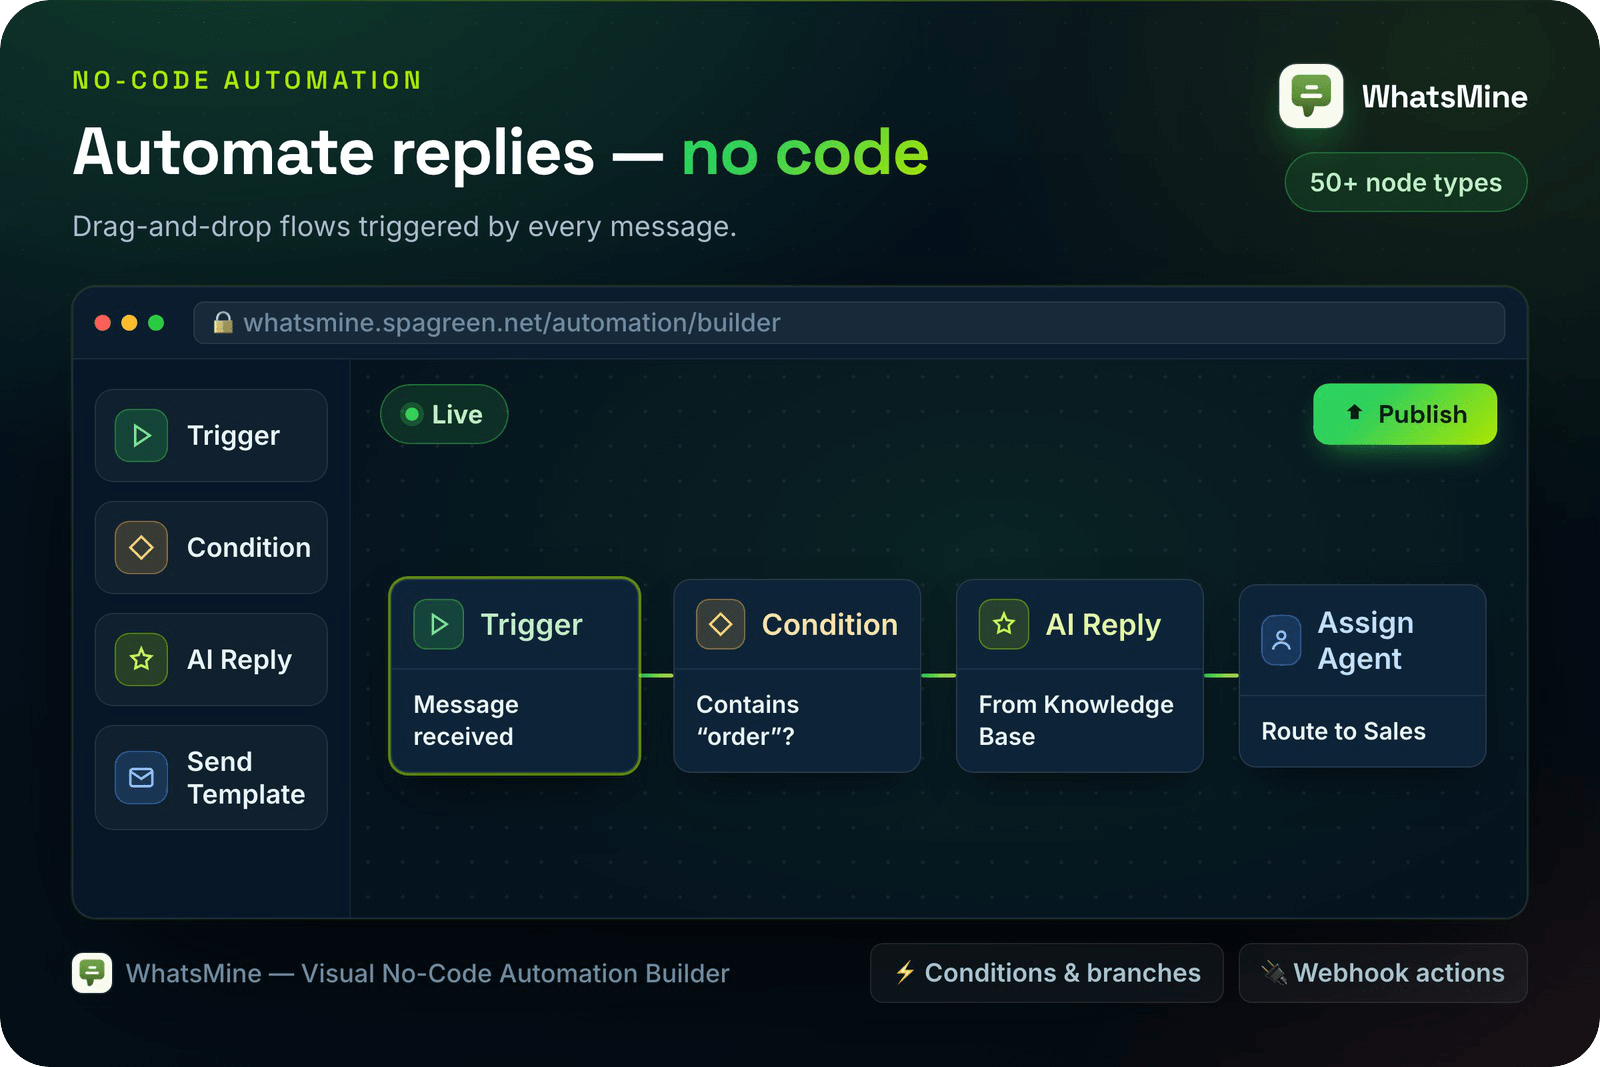
Task: Click diamond icon on Condition canvas node
Action: click(x=721, y=625)
